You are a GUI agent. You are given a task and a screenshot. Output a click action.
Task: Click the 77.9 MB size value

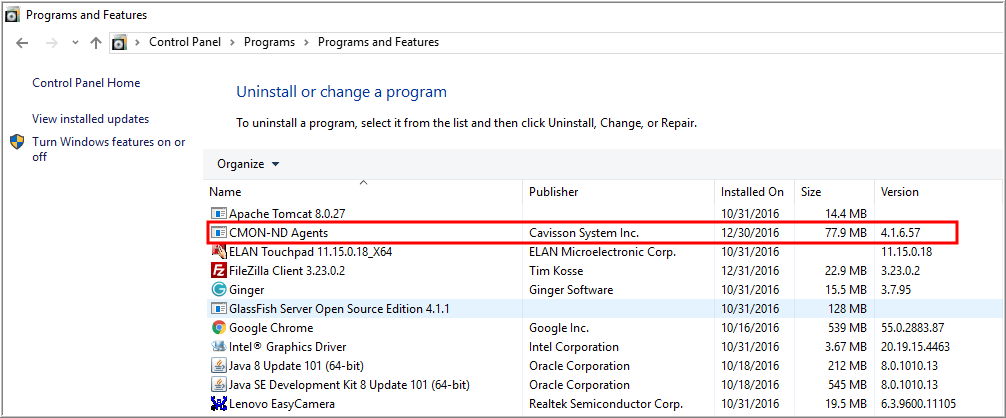coord(846,232)
